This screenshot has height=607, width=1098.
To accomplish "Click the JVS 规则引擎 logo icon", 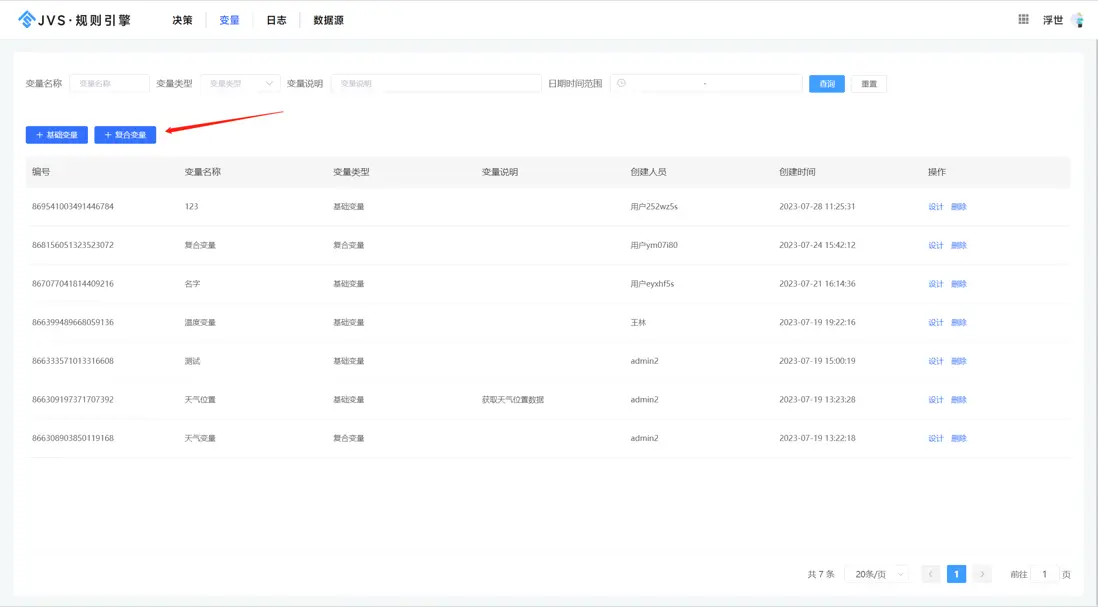I will pos(27,20).
